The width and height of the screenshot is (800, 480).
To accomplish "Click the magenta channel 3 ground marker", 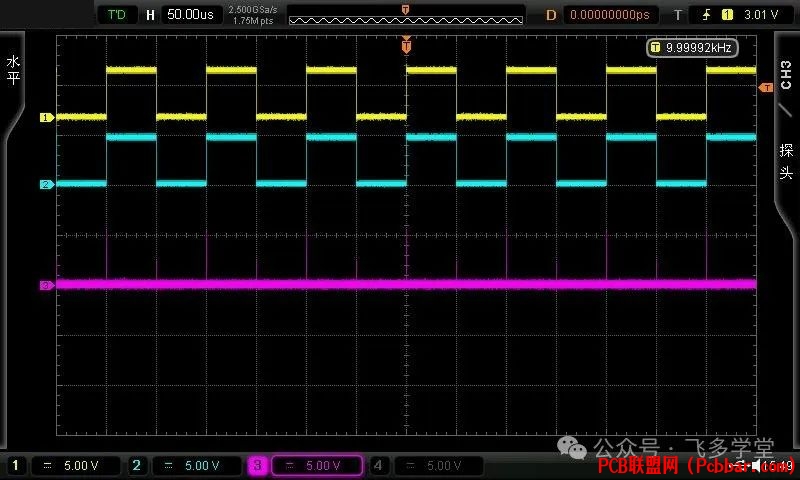I will [x=46, y=285].
